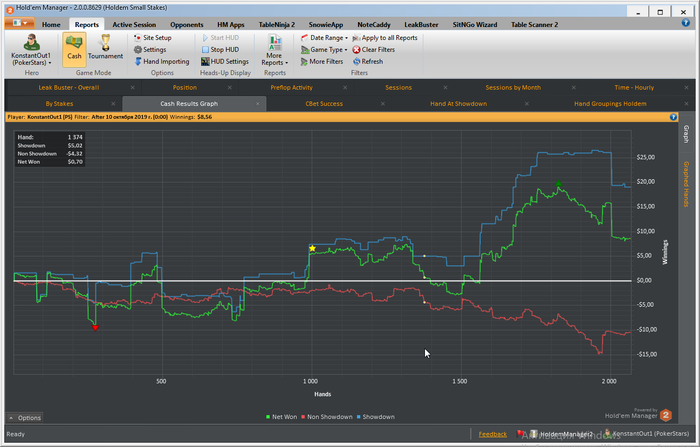Close the By Stakes tab
700x447 pixels.
tap(113, 104)
